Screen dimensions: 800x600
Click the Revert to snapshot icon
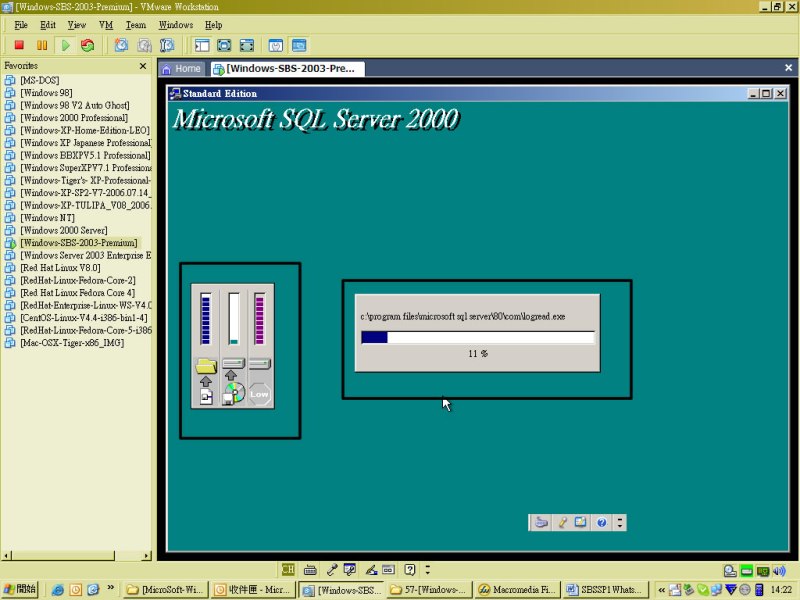click(x=144, y=45)
